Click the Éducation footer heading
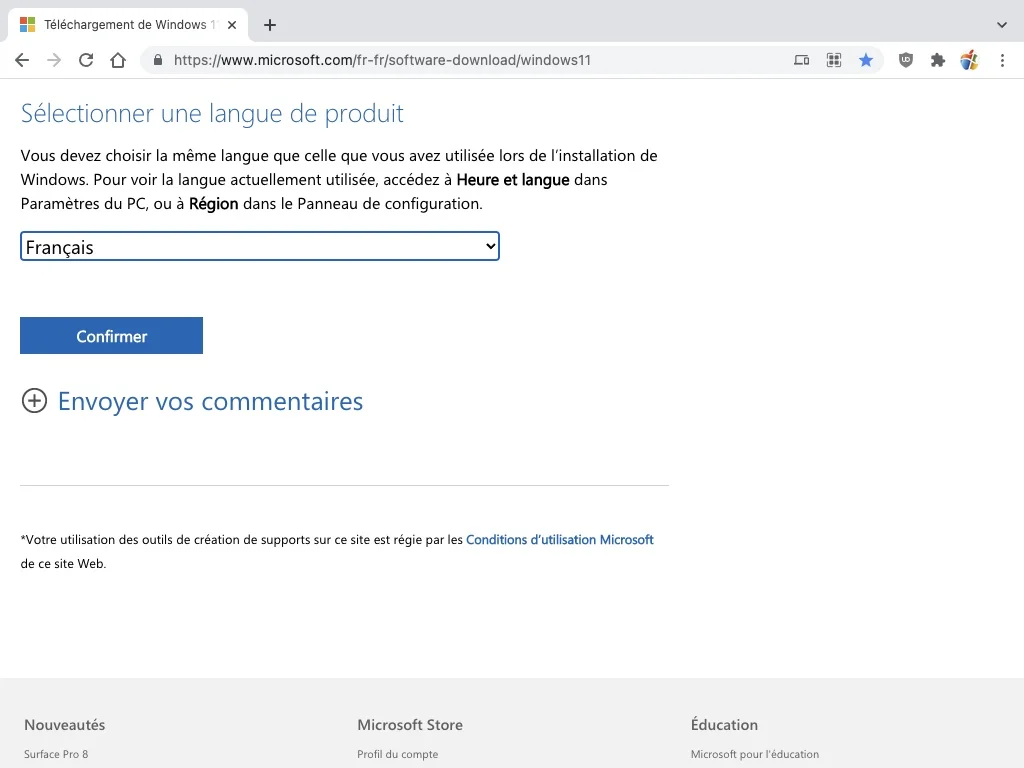 [724, 724]
